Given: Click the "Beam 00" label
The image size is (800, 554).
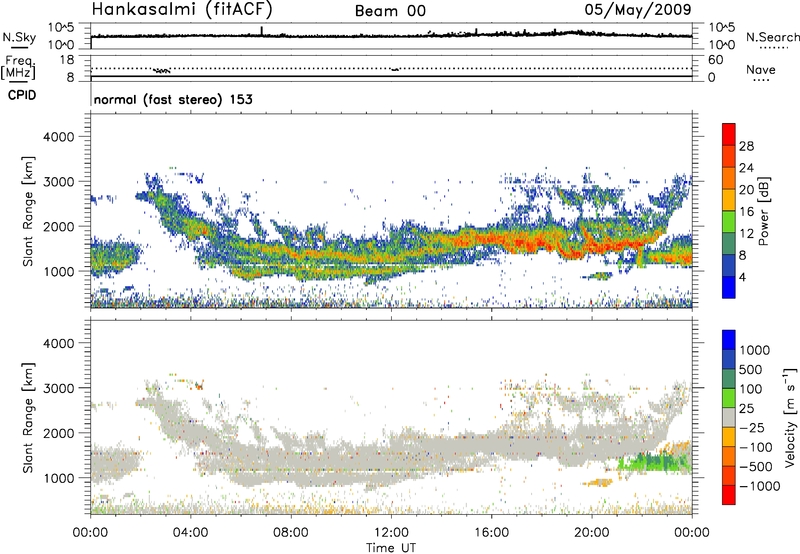Looking at the screenshot, I should (x=390, y=11).
